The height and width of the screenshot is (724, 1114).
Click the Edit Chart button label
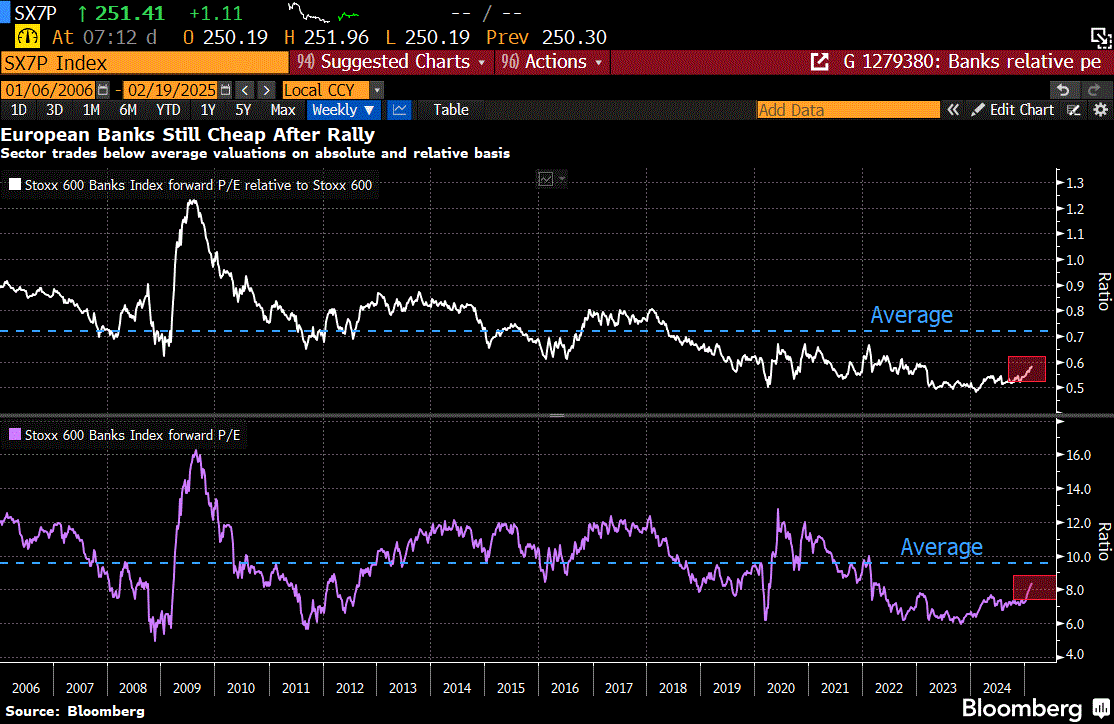tap(1022, 110)
